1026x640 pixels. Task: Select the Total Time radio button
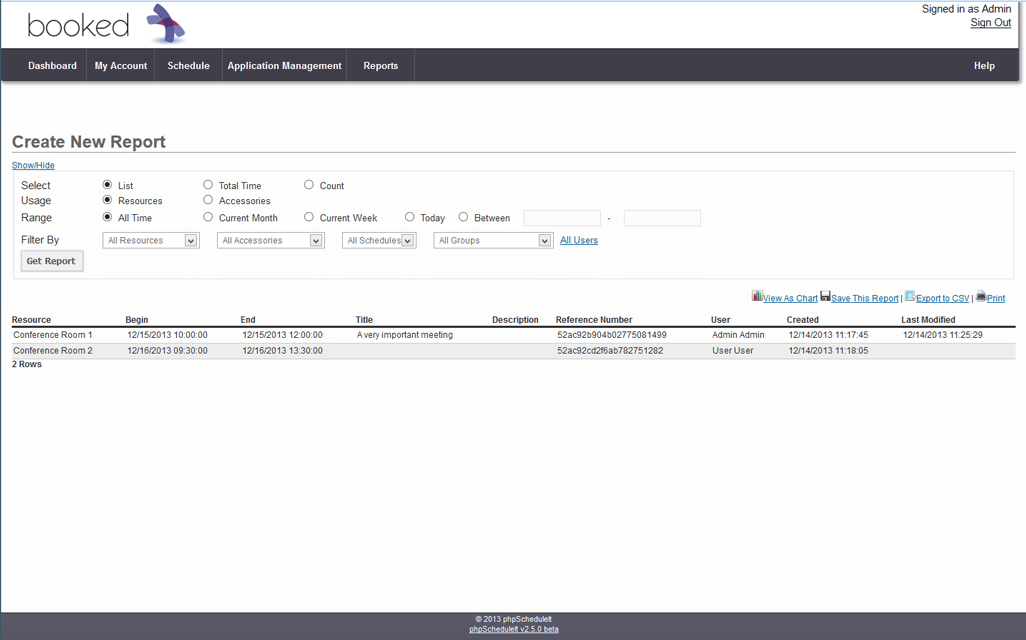208,185
